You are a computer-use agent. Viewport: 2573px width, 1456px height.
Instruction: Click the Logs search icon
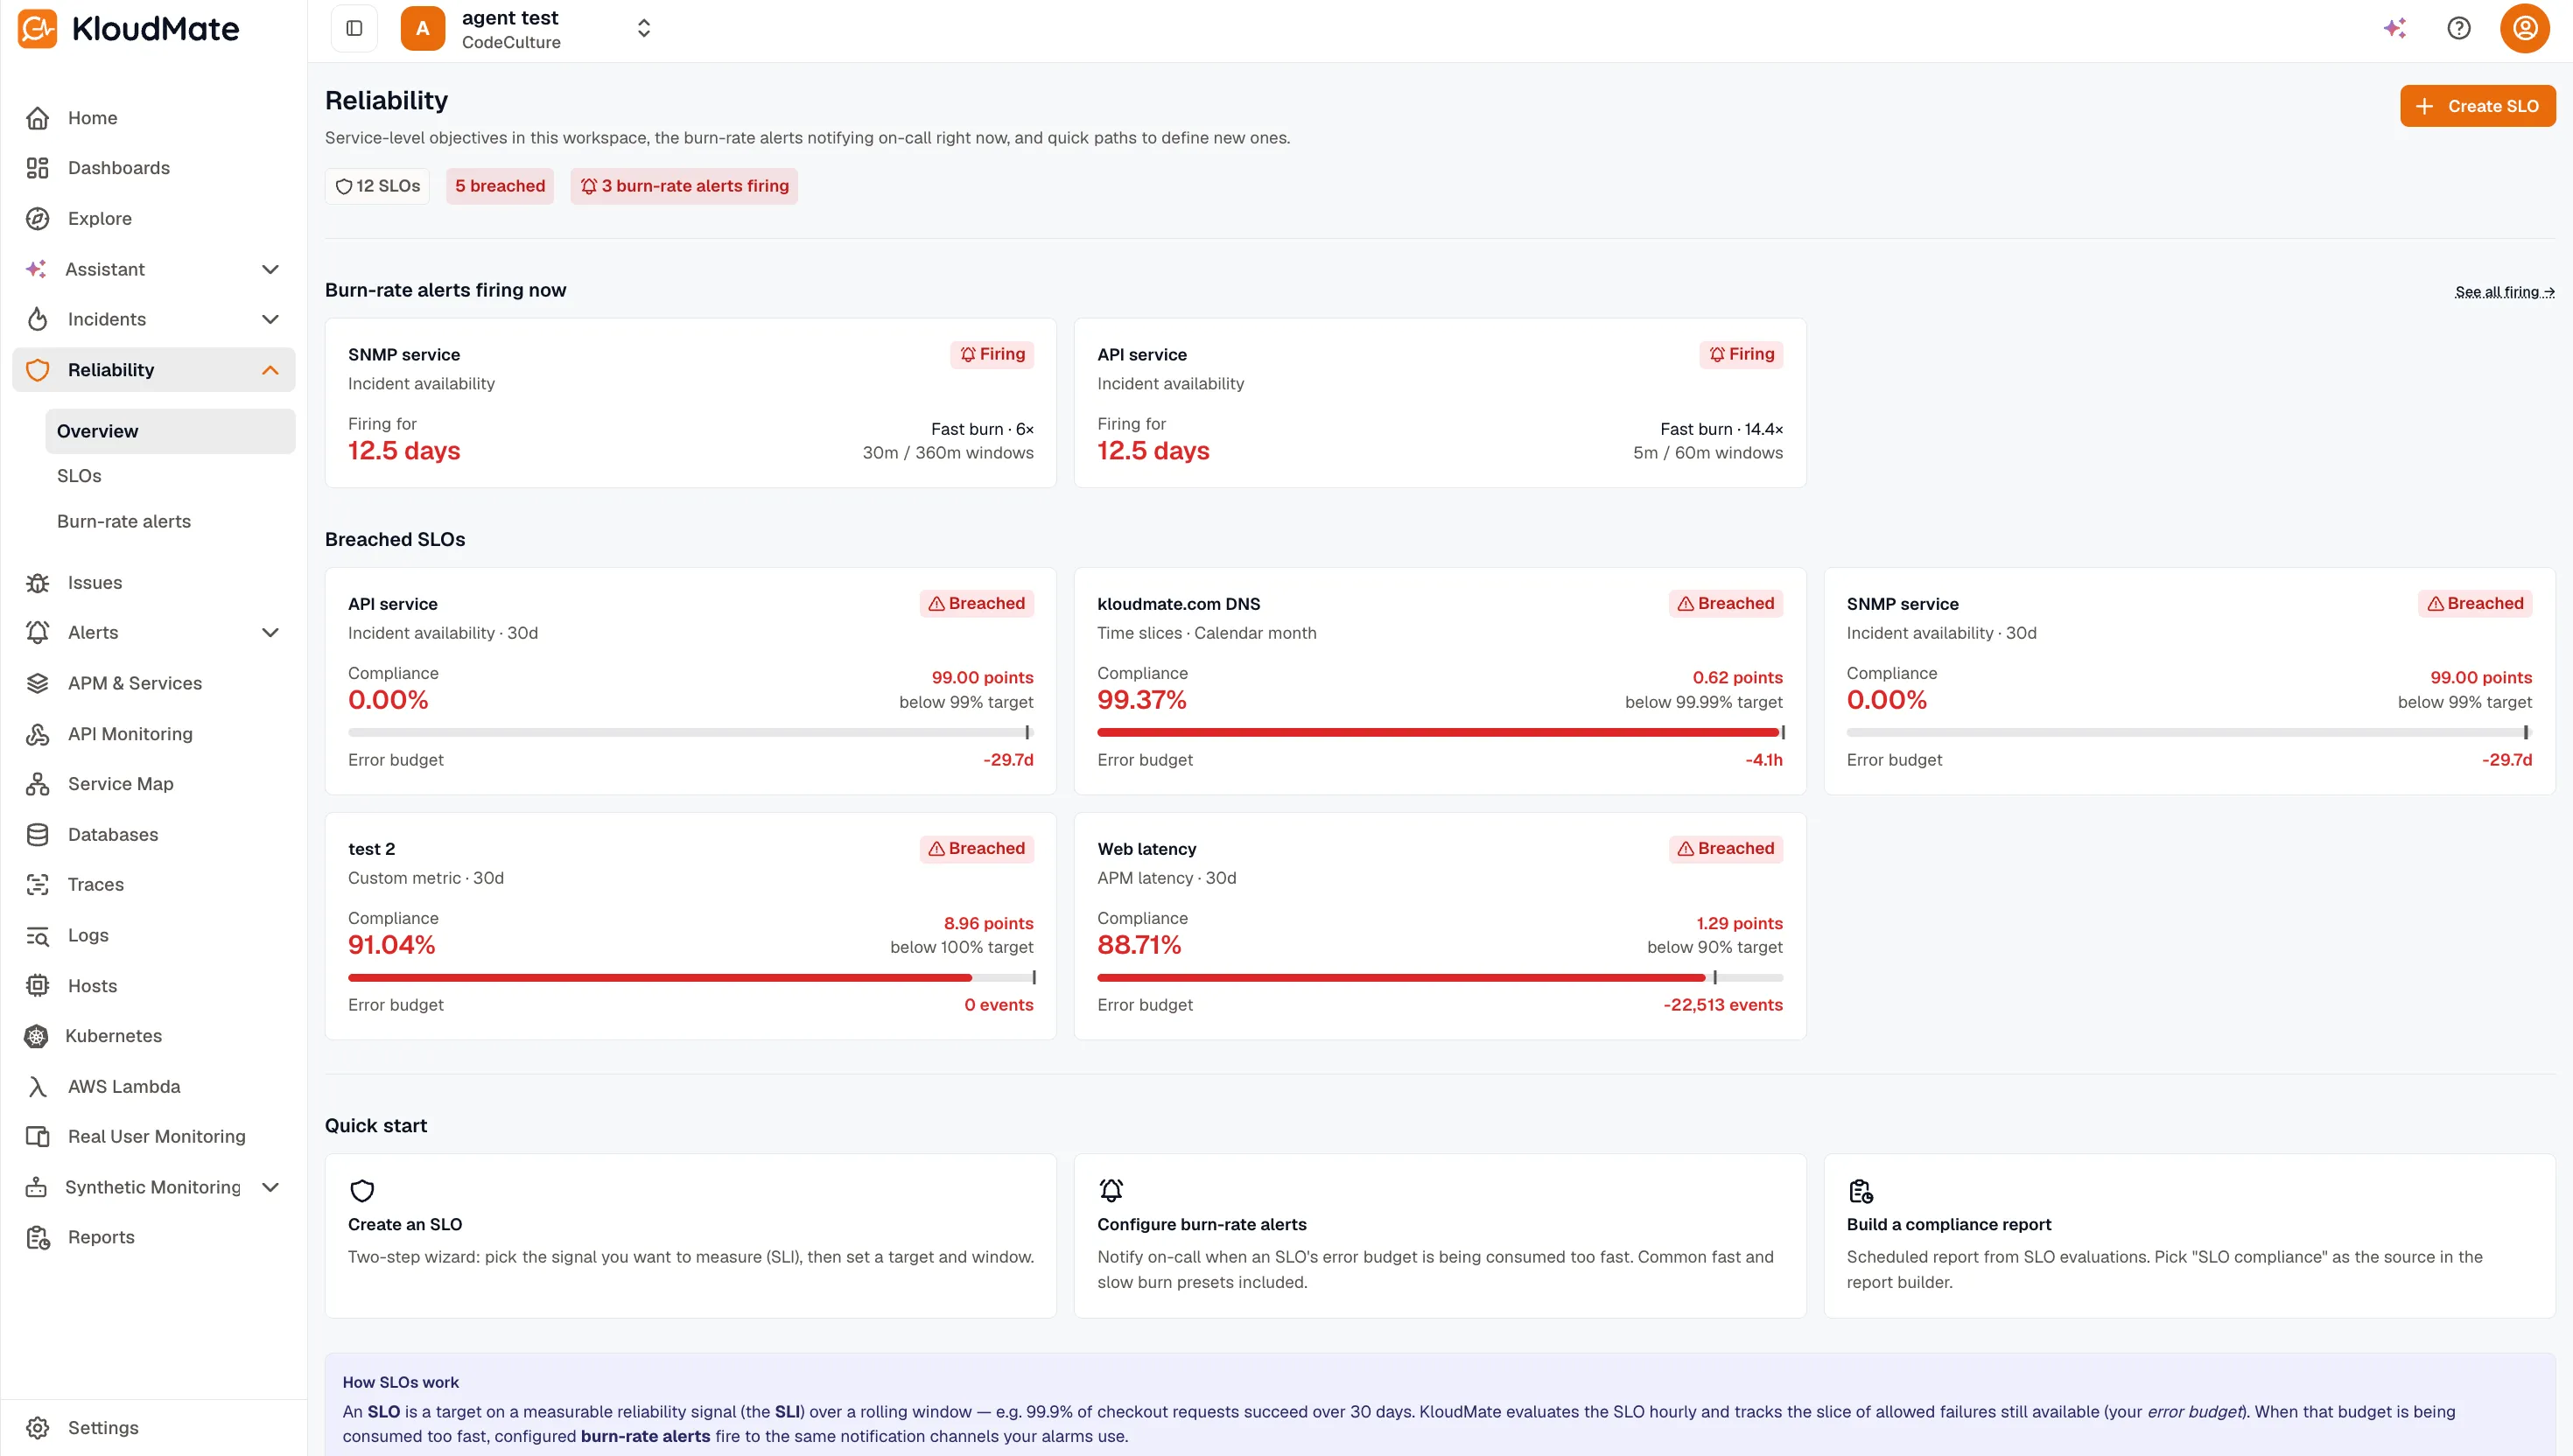point(37,936)
